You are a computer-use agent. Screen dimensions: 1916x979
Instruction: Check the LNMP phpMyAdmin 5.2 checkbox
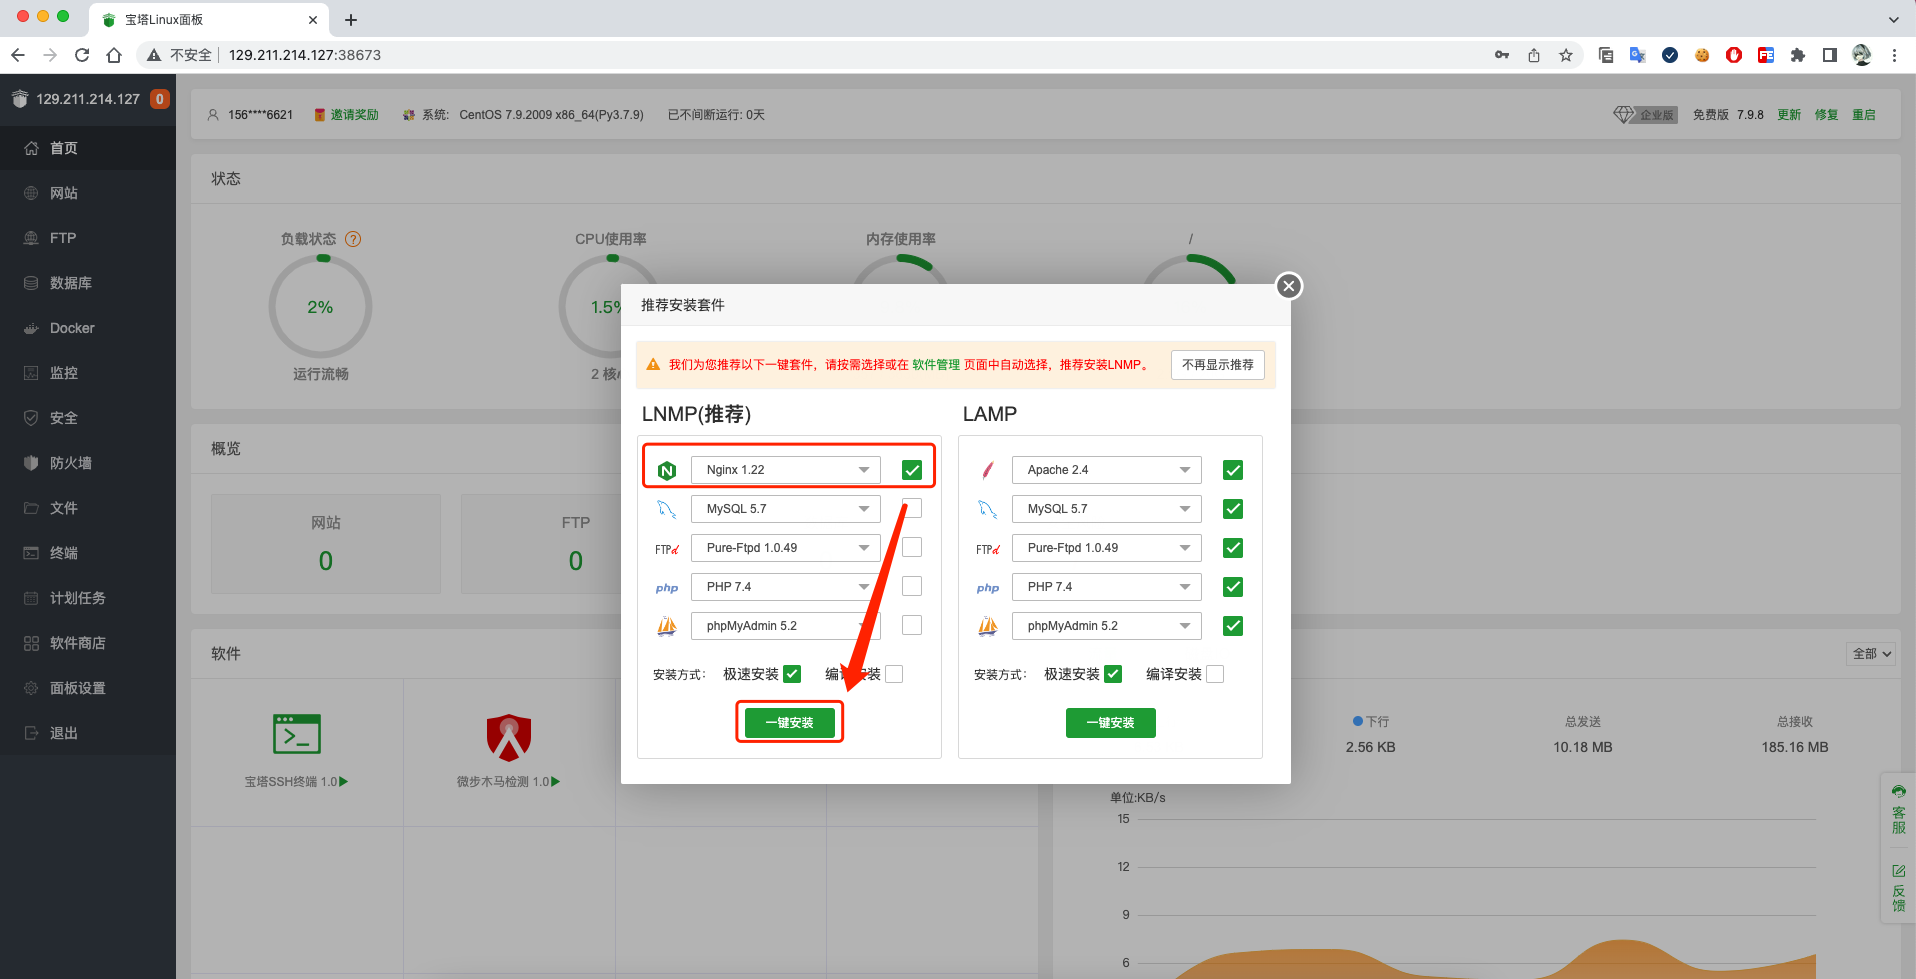pyautogui.click(x=912, y=626)
